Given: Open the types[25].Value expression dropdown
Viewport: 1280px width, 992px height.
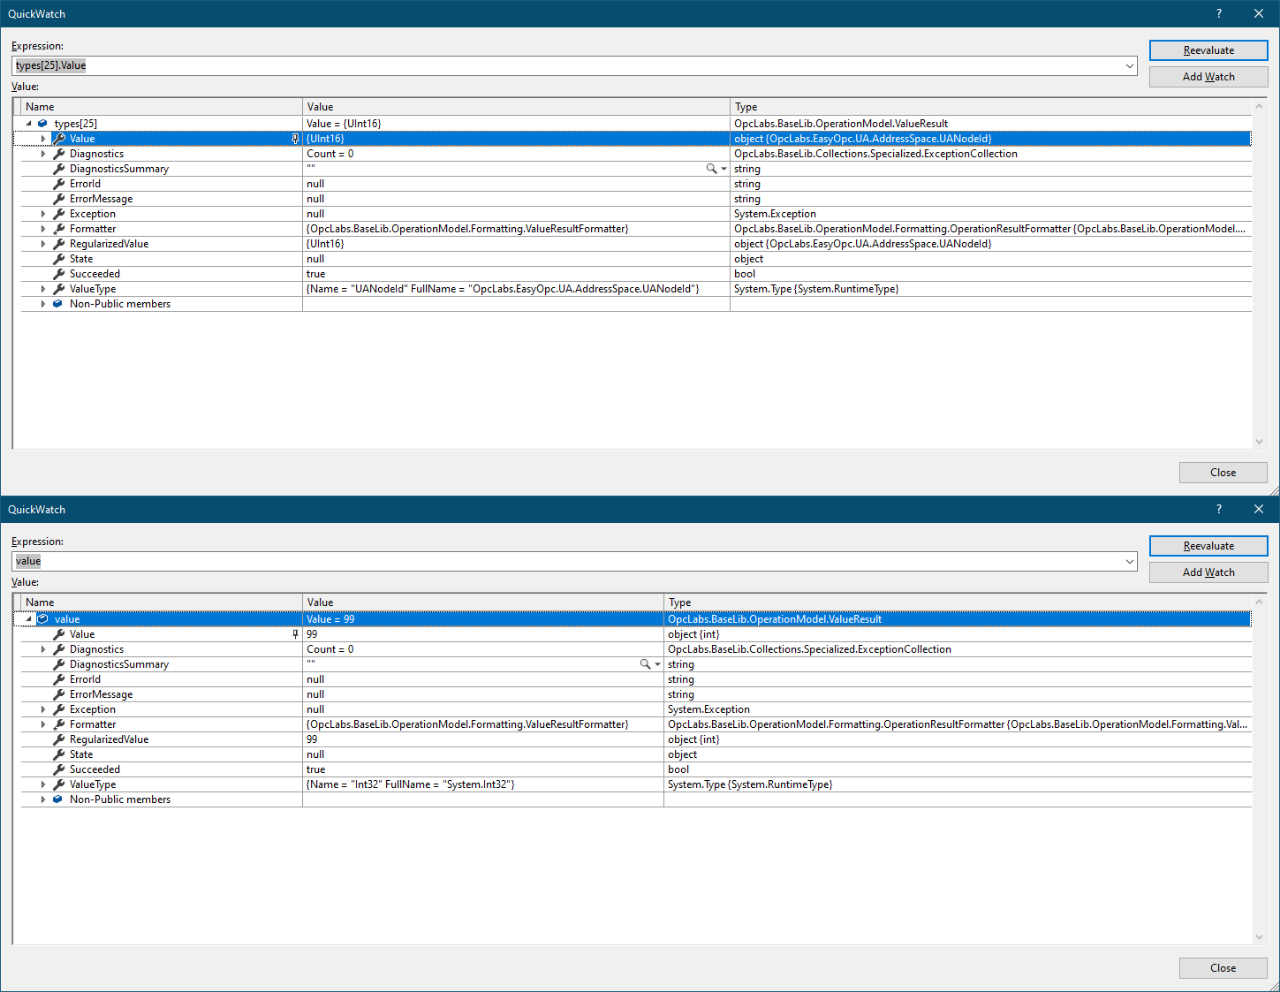Looking at the screenshot, I should coord(1129,66).
